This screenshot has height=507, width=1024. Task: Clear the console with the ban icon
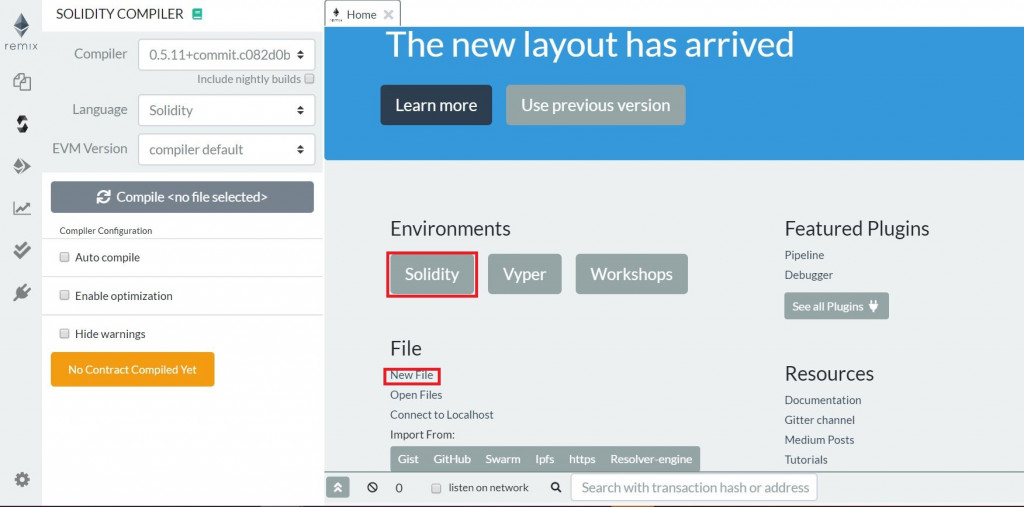(372, 487)
